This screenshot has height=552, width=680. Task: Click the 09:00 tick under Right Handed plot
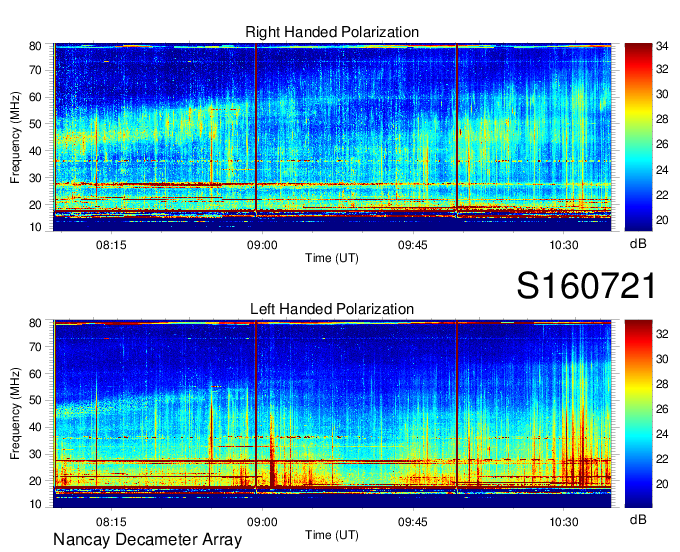point(262,245)
